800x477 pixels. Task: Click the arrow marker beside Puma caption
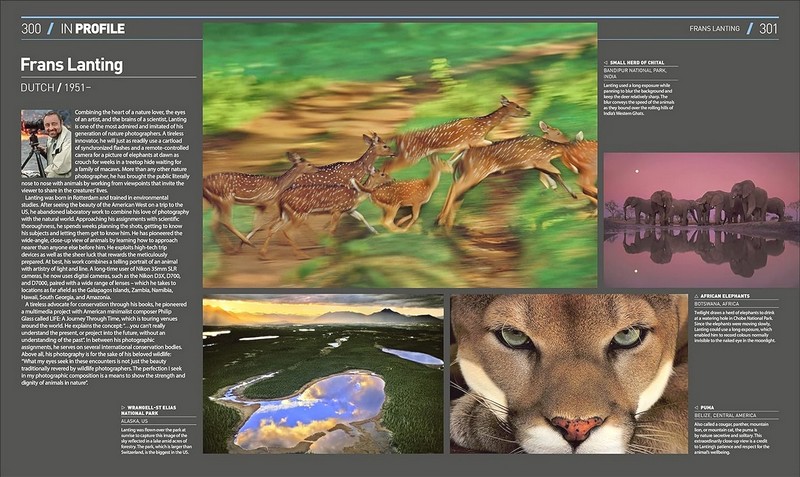pos(695,408)
